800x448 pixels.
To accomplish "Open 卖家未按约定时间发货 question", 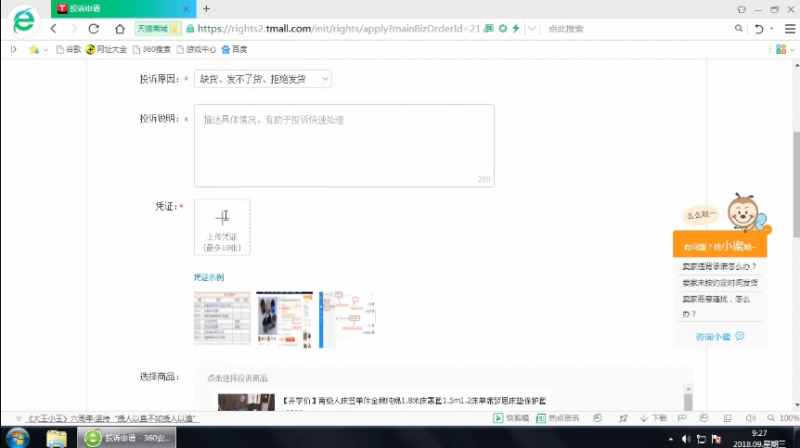I will [720, 283].
